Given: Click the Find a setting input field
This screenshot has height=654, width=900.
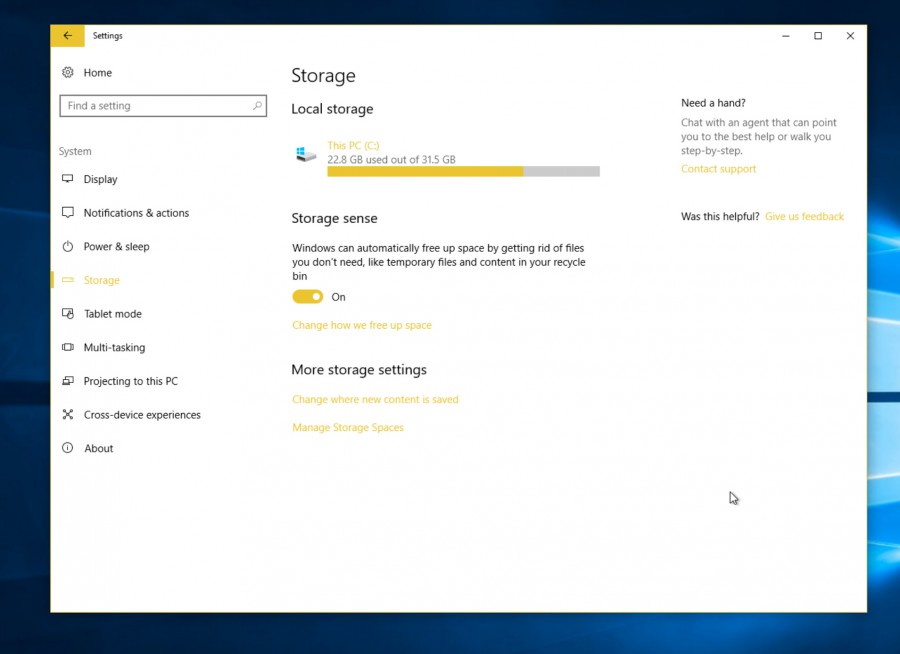Looking at the screenshot, I should (x=150, y=105).
